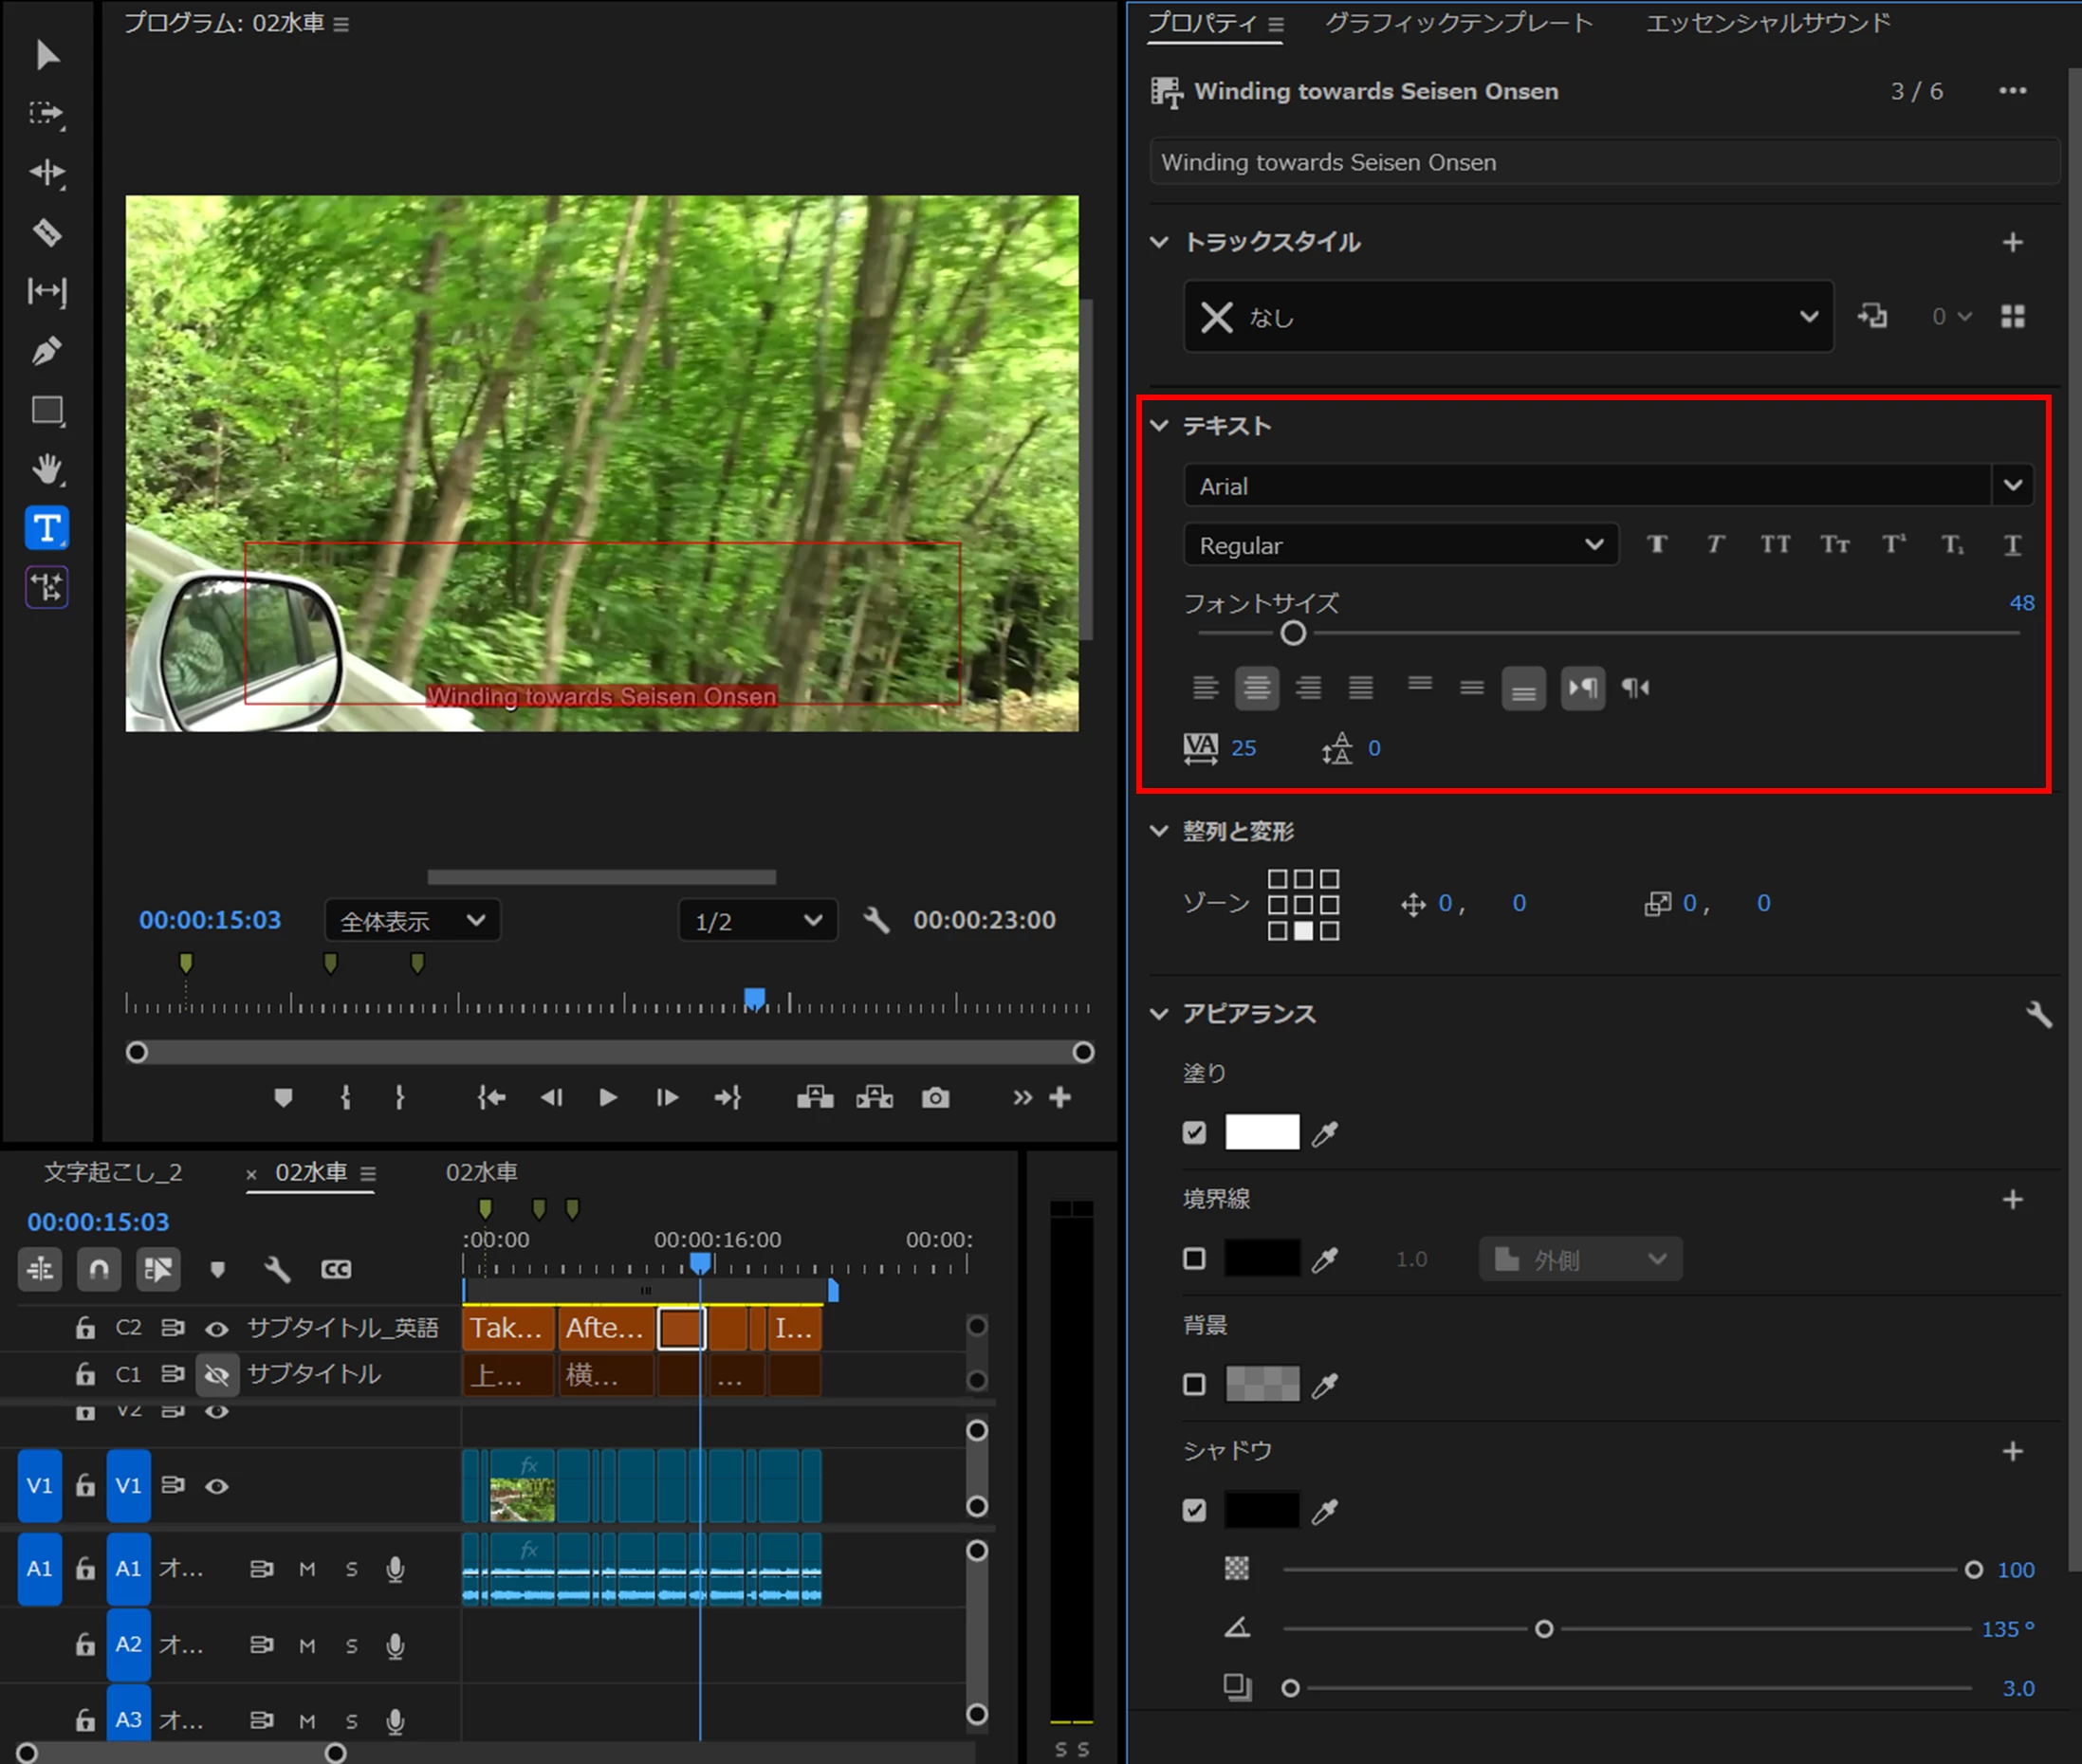
Task: Enable the stroke (境界線) checkbox
Action: click(1194, 1258)
